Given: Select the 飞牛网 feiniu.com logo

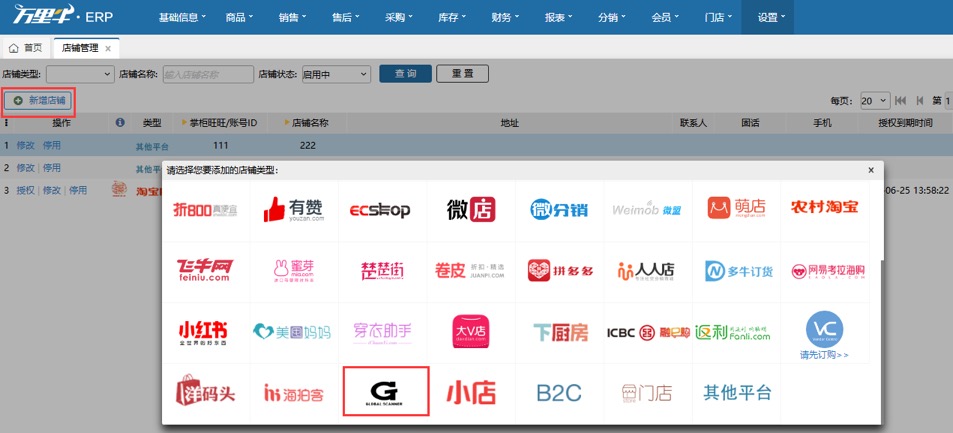Looking at the screenshot, I should (x=204, y=270).
